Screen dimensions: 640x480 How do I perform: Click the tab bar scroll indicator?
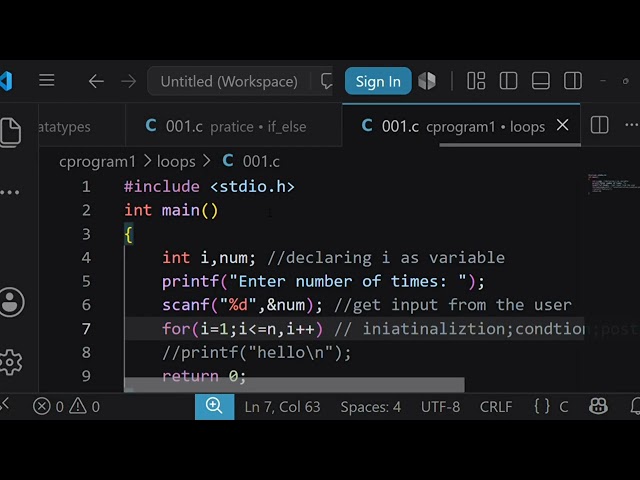coord(510,144)
